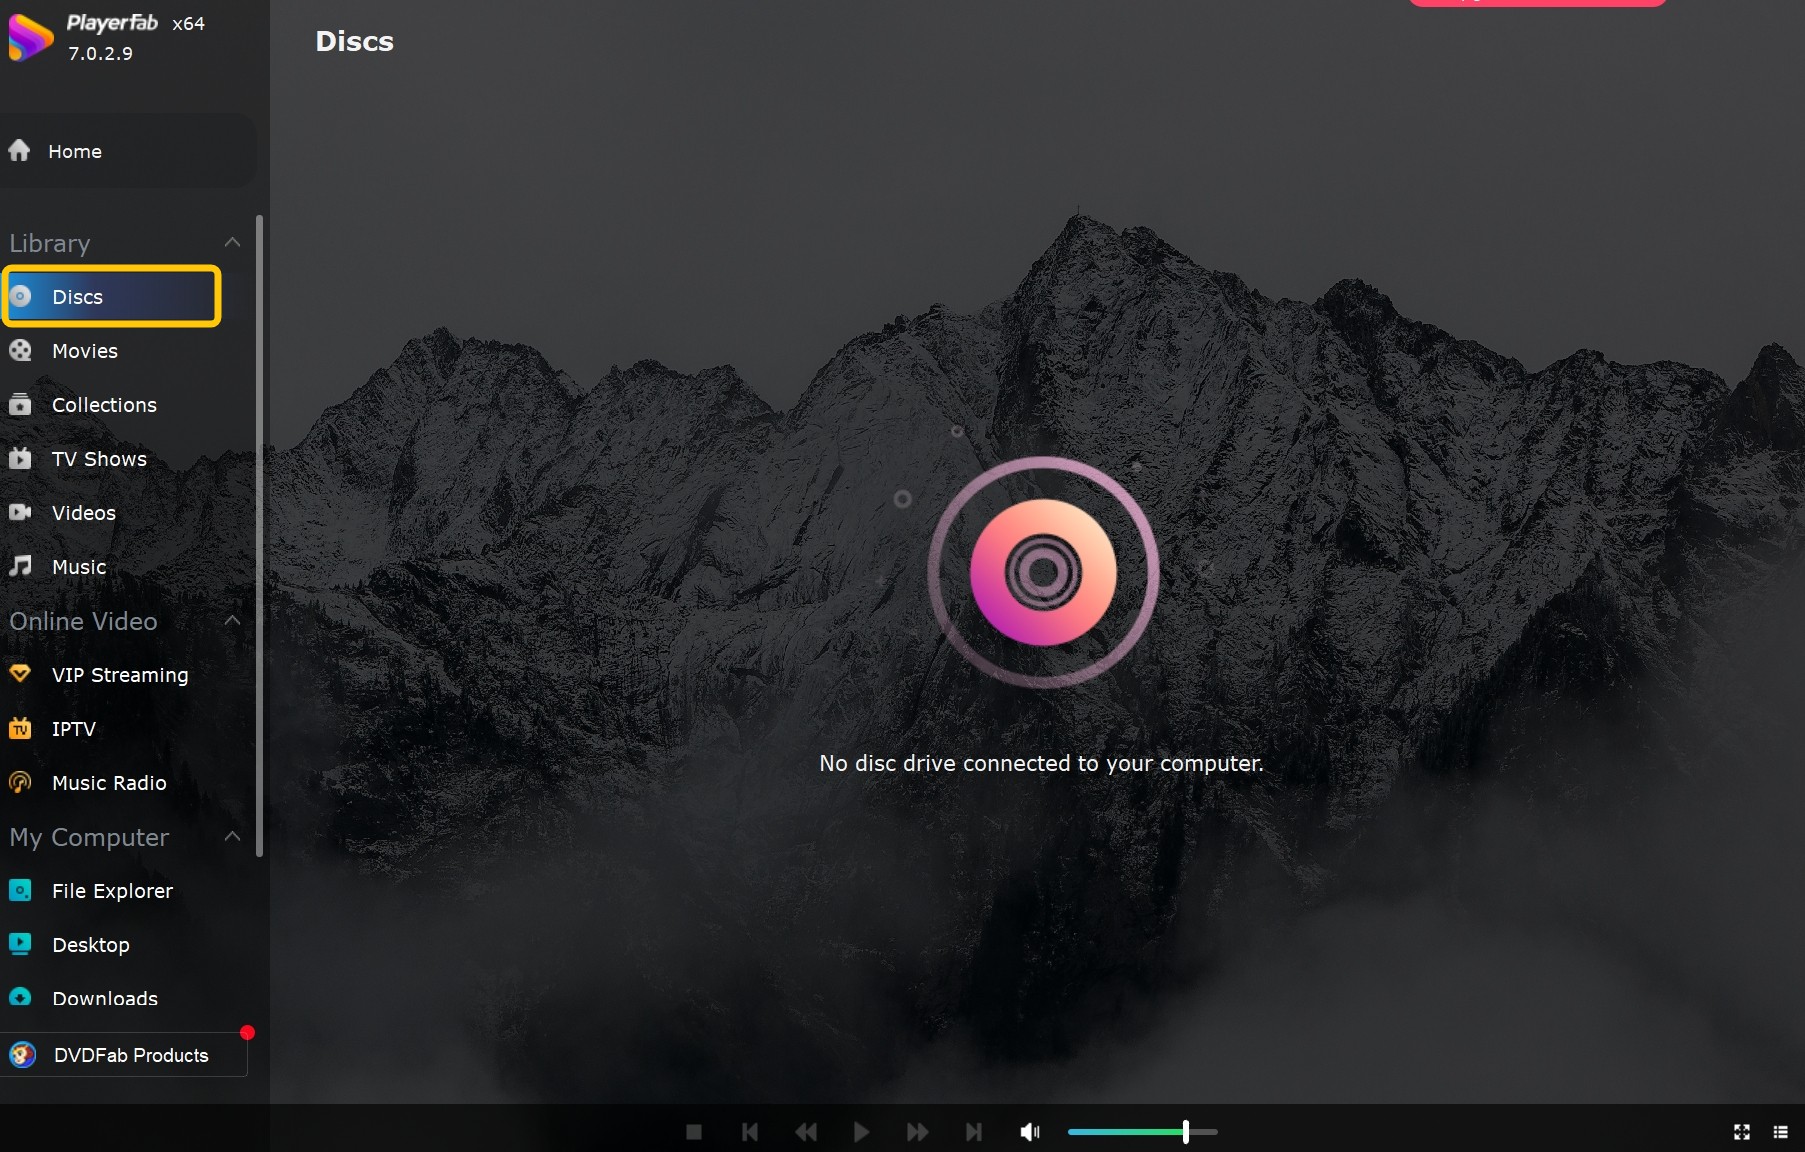The width and height of the screenshot is (1805, 1152).
Task: Click the rewind button
Action: click(x=806, y=1132)
